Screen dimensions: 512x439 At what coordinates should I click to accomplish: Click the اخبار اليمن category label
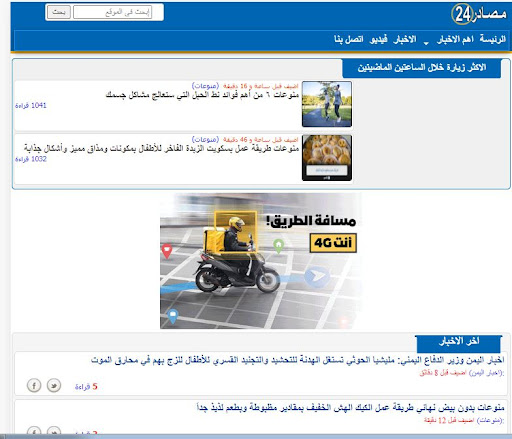(x=486, y=373)
